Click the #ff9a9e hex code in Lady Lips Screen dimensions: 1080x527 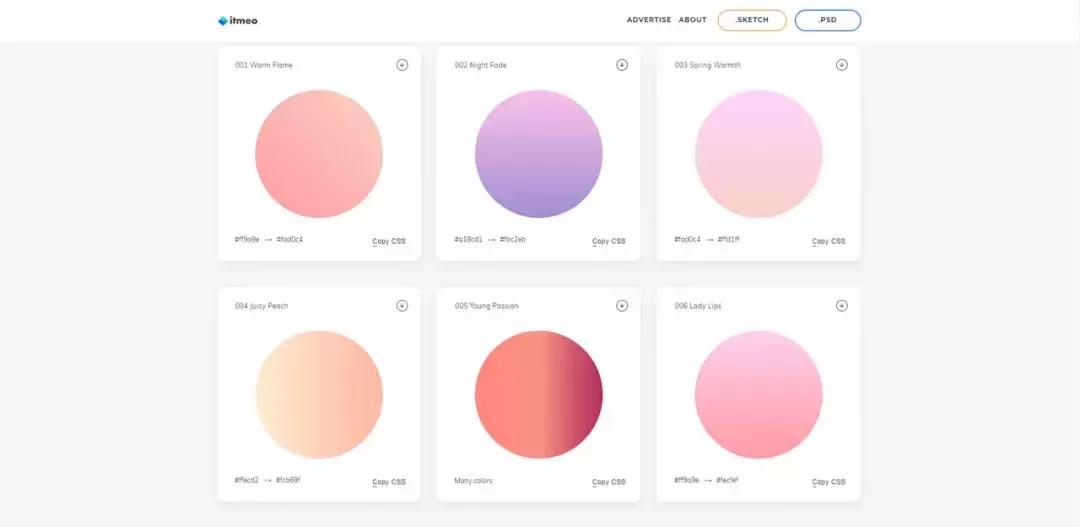tap(687, 480)
